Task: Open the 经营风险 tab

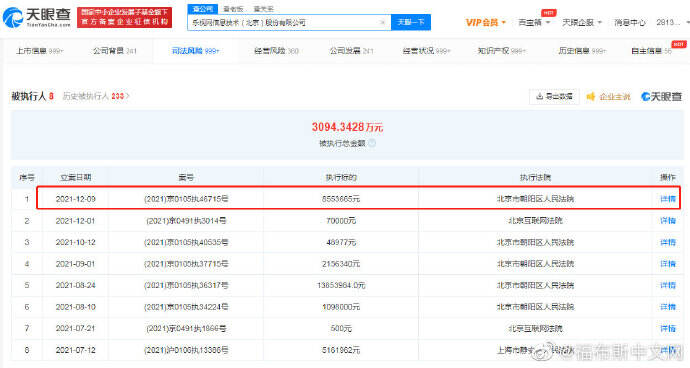Action: coord(276,51)
